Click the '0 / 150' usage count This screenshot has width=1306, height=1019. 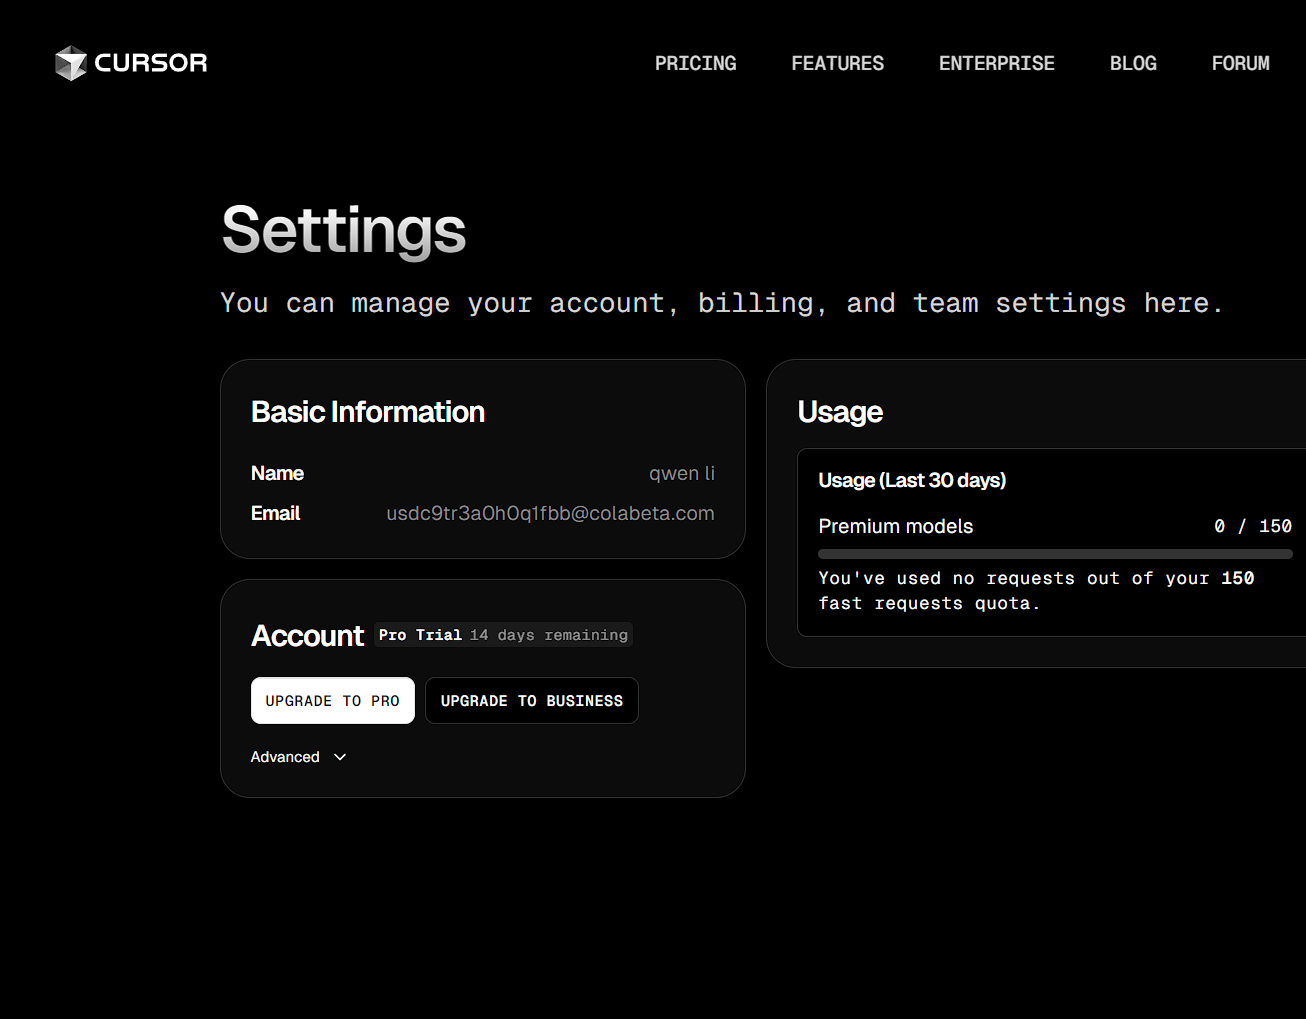pyautogui.click(x=1253, y=526)
